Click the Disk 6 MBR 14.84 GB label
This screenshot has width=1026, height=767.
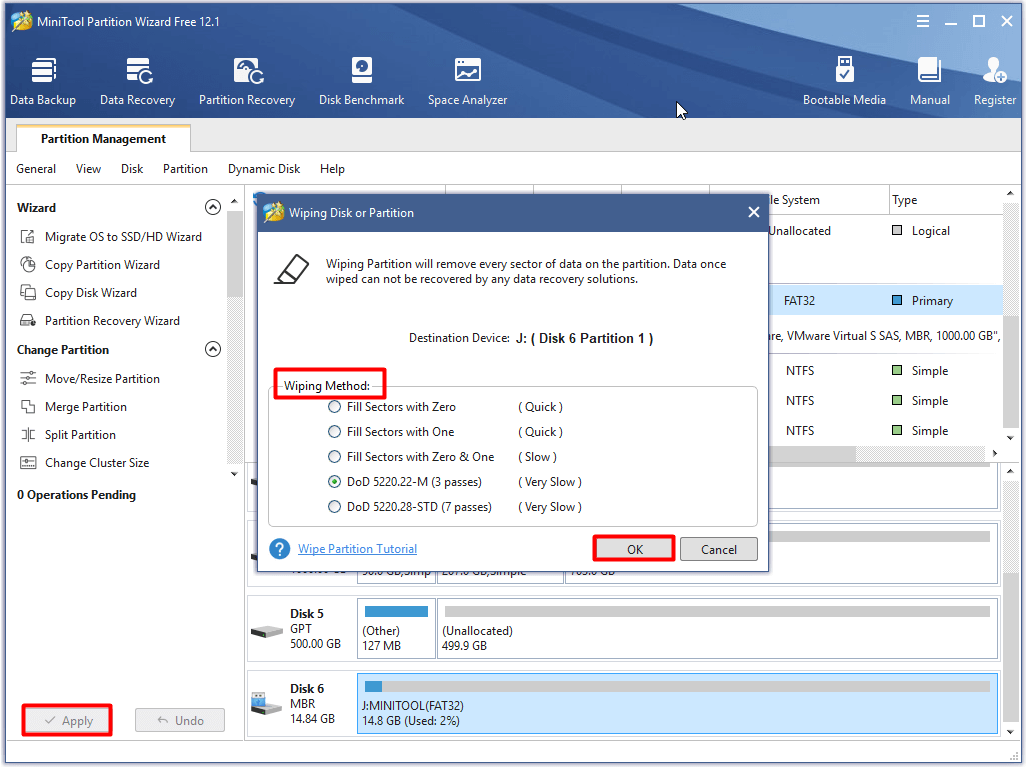coord(312,704)
